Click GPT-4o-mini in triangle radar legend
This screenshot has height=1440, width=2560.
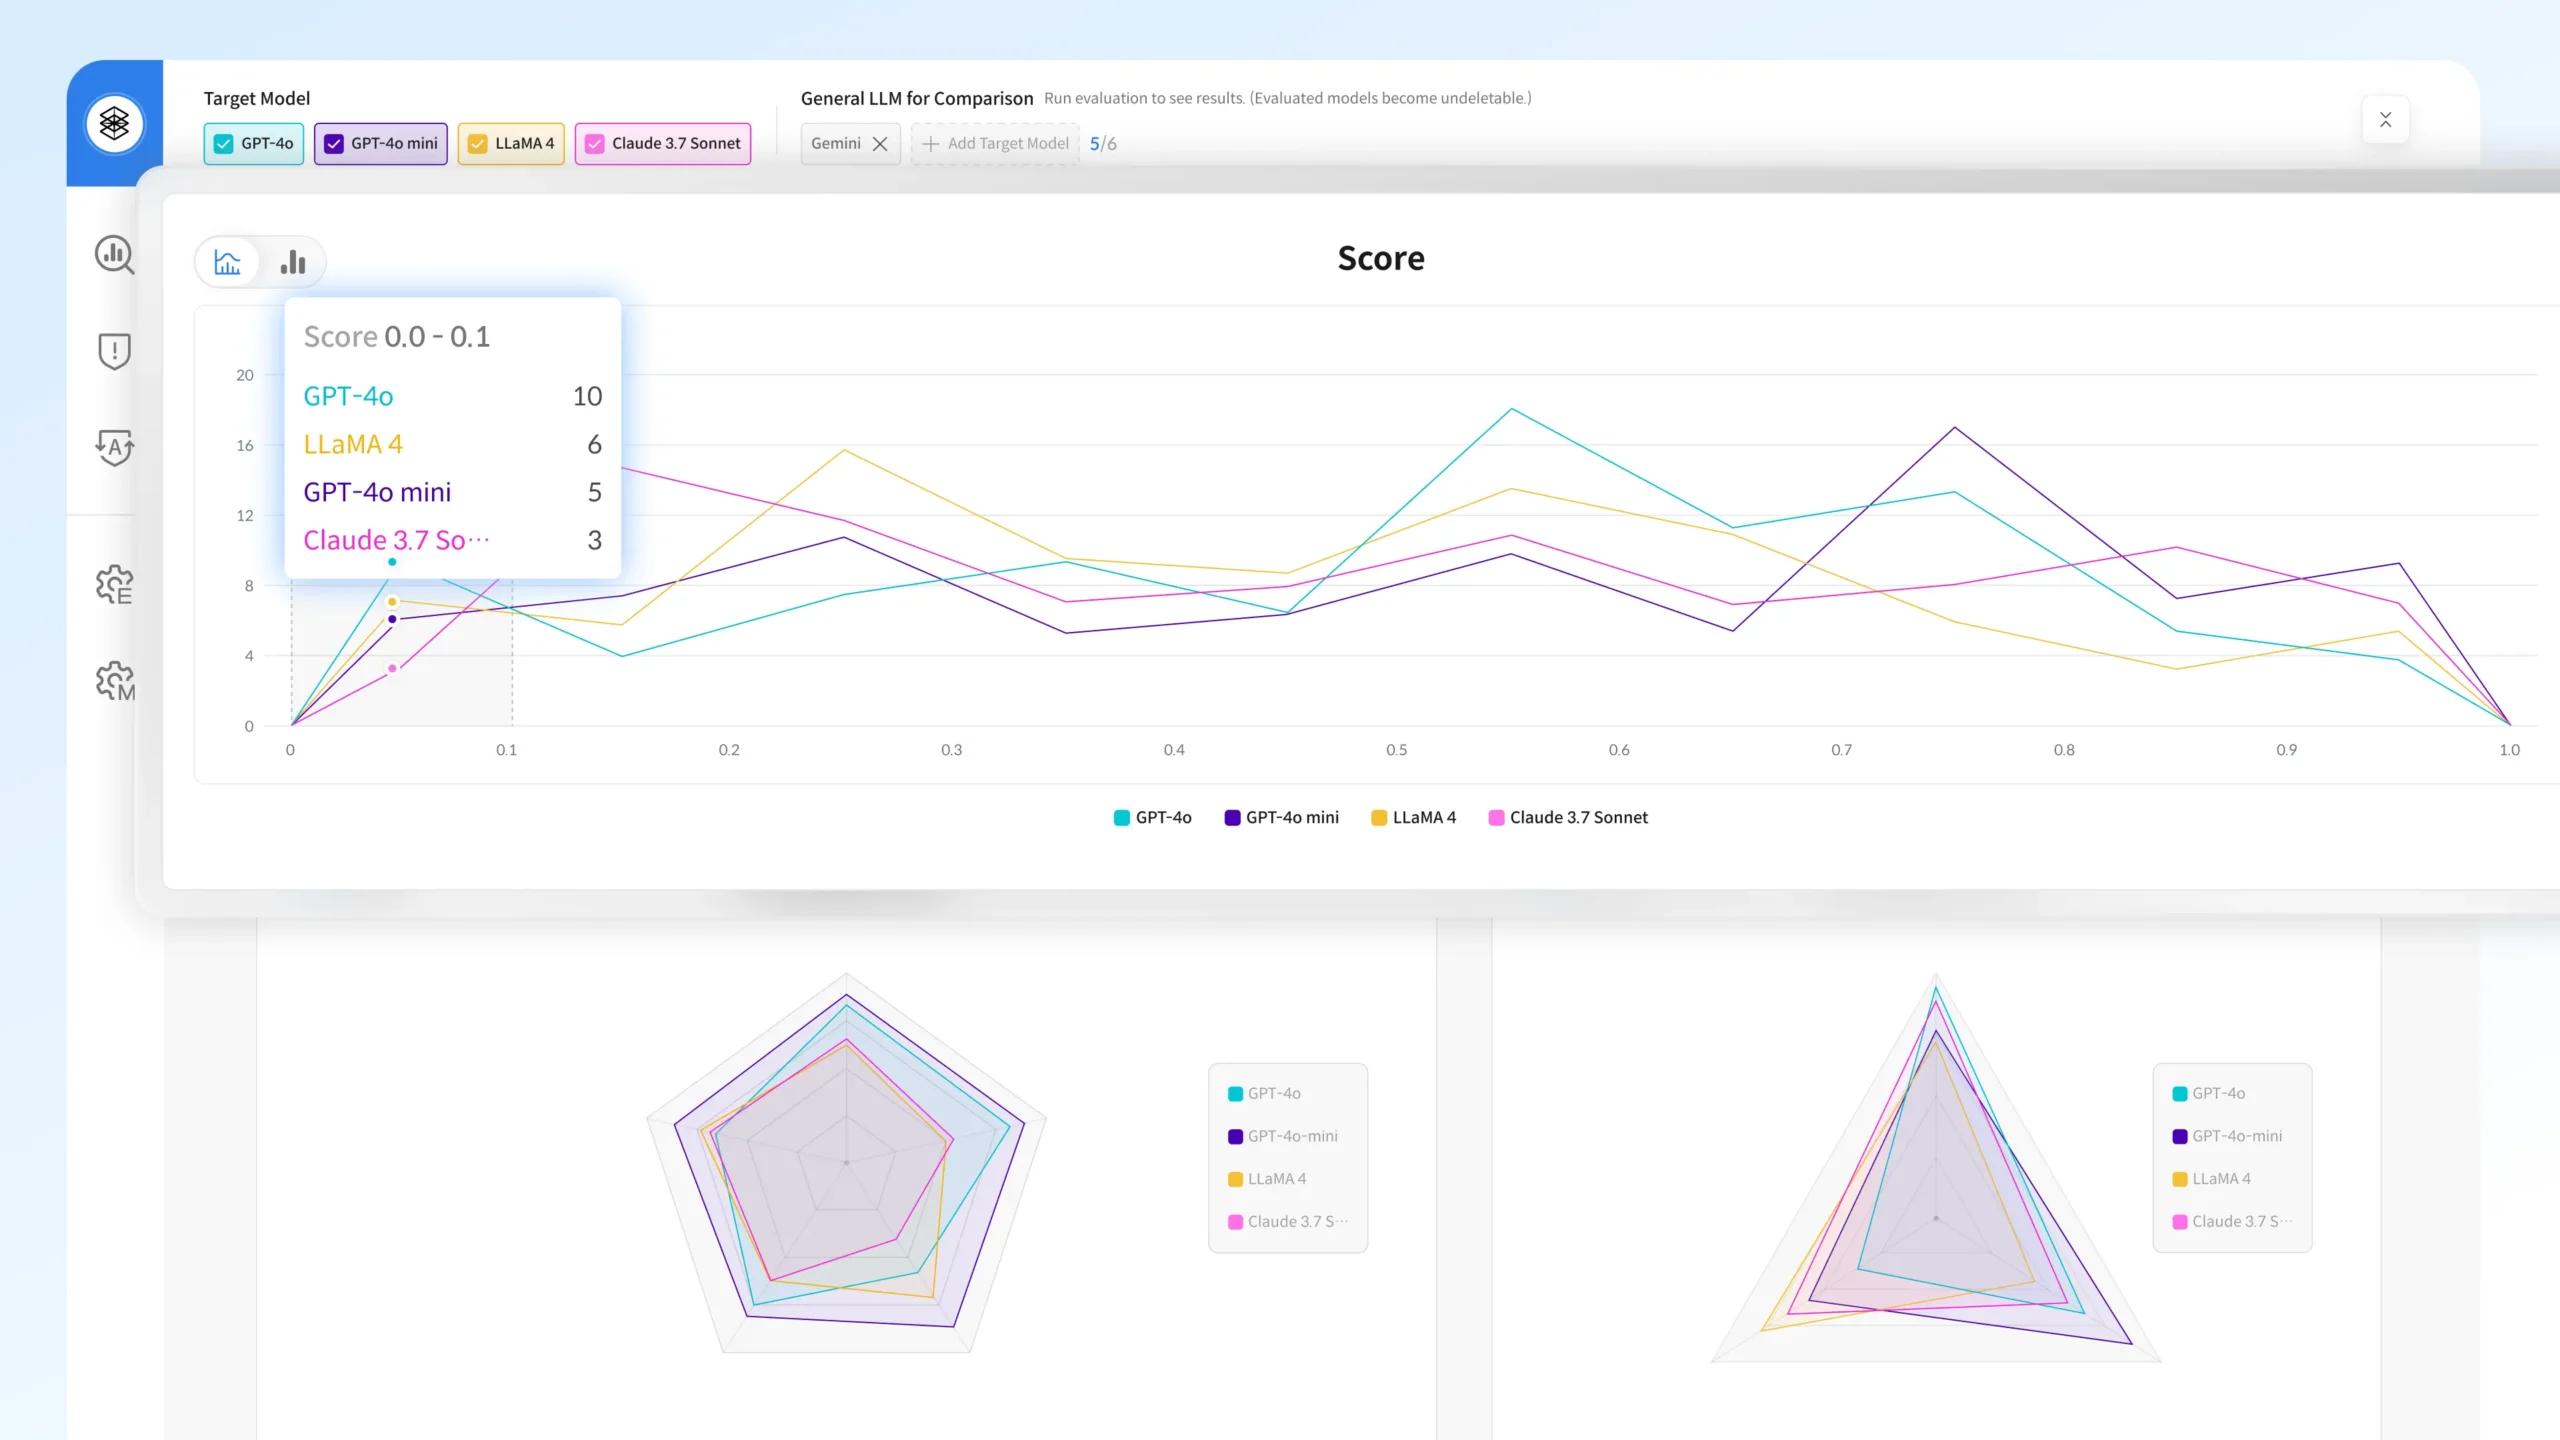2227,1136
